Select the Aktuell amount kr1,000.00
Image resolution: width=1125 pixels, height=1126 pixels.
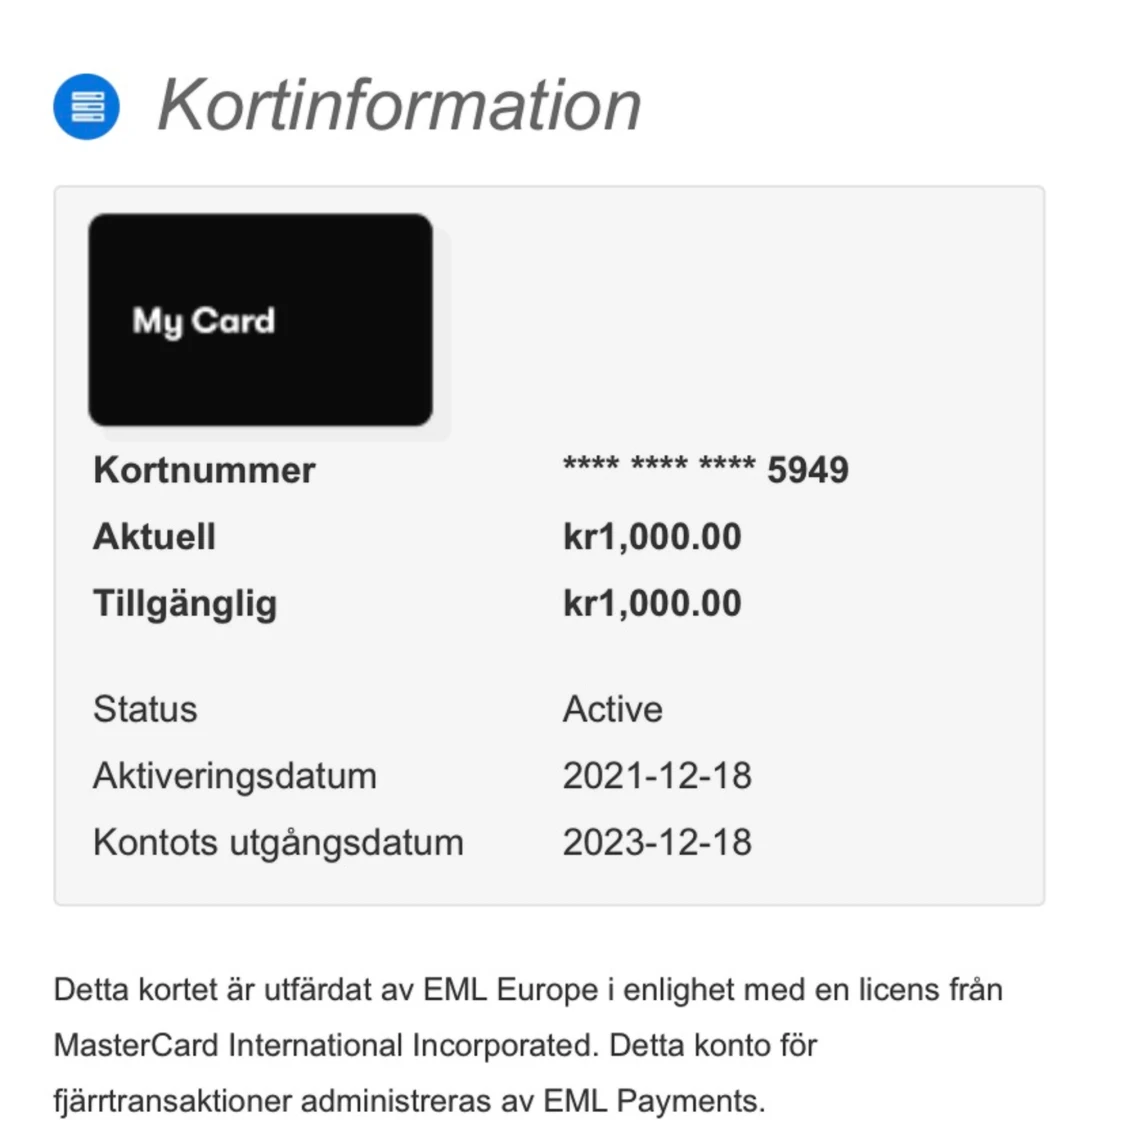[652, 537]
